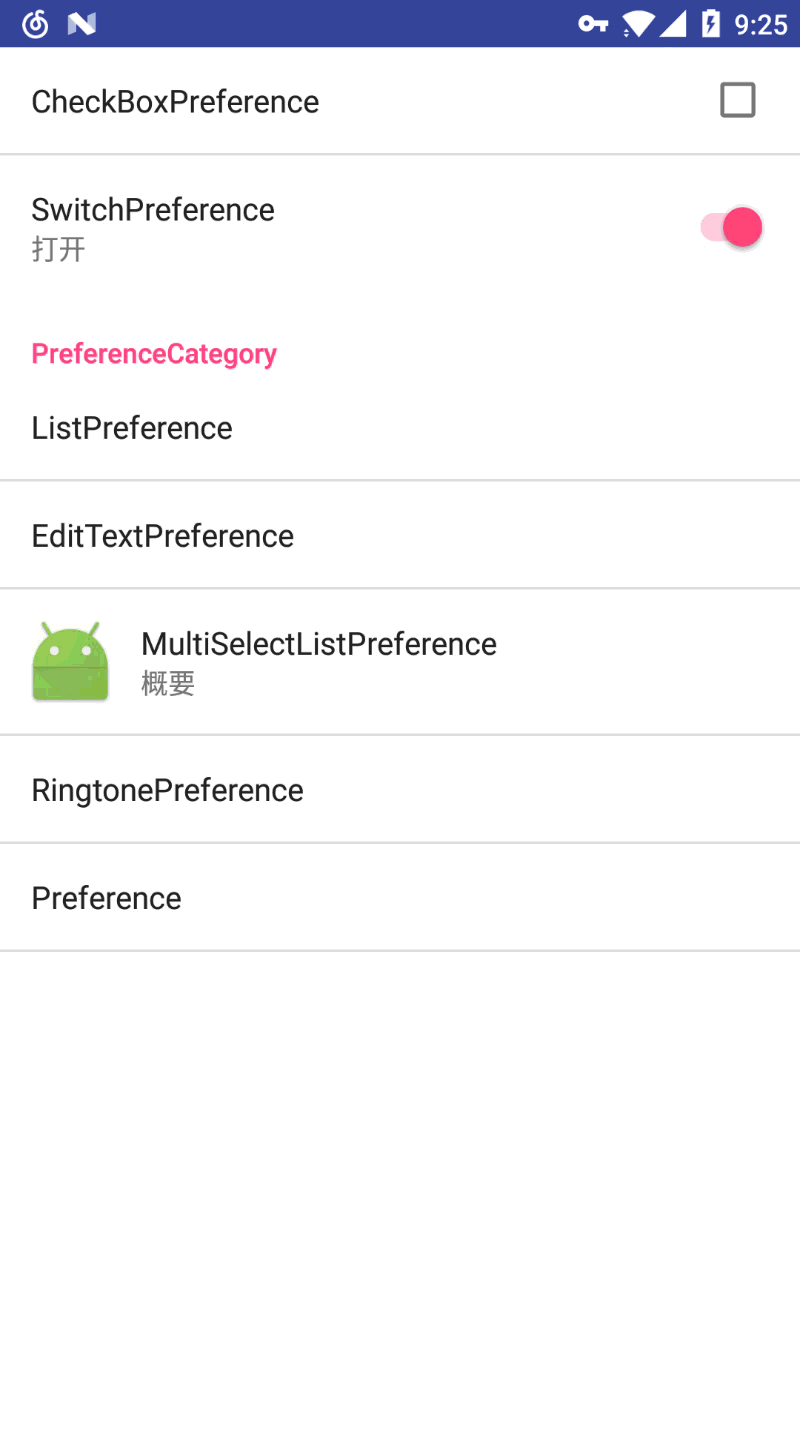Tap the 打开 summary under SwitchPreference
The height and width of the screenshot is (1440, 800).
(x=58, y=249)
